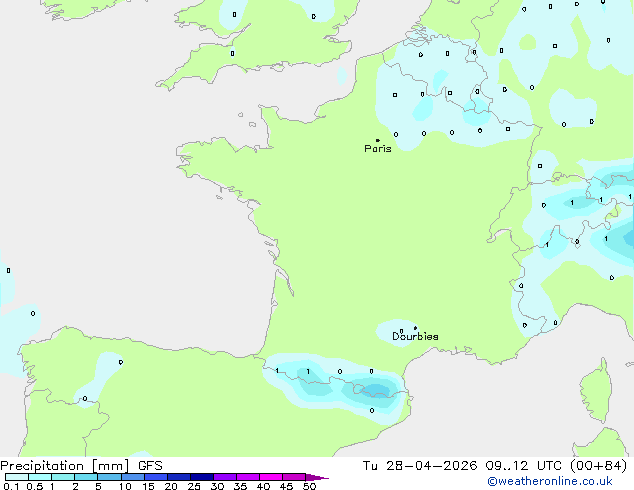Screen dimensions: 634x490
Task: Click the 'Precipitation [mm] GFS' map title
Action: point(81,466)
